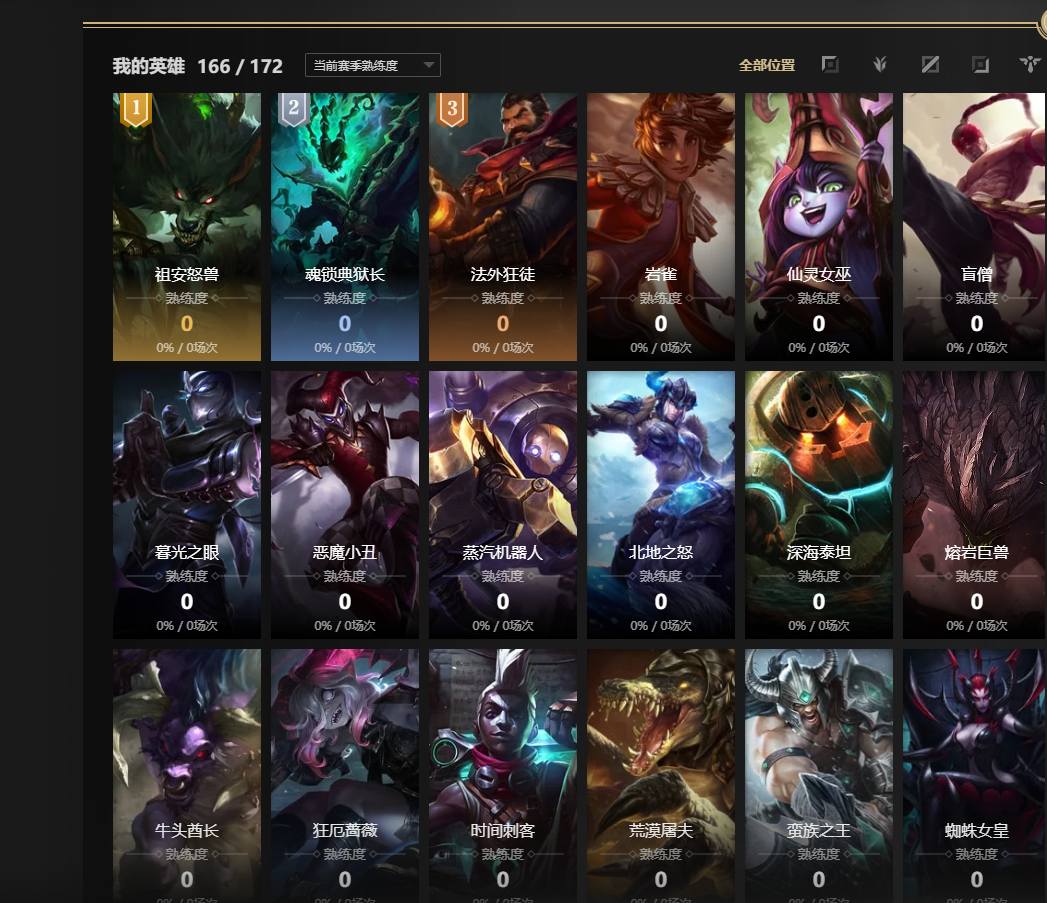Click the rank 2 badge on 魂锁典狱长

294,110
